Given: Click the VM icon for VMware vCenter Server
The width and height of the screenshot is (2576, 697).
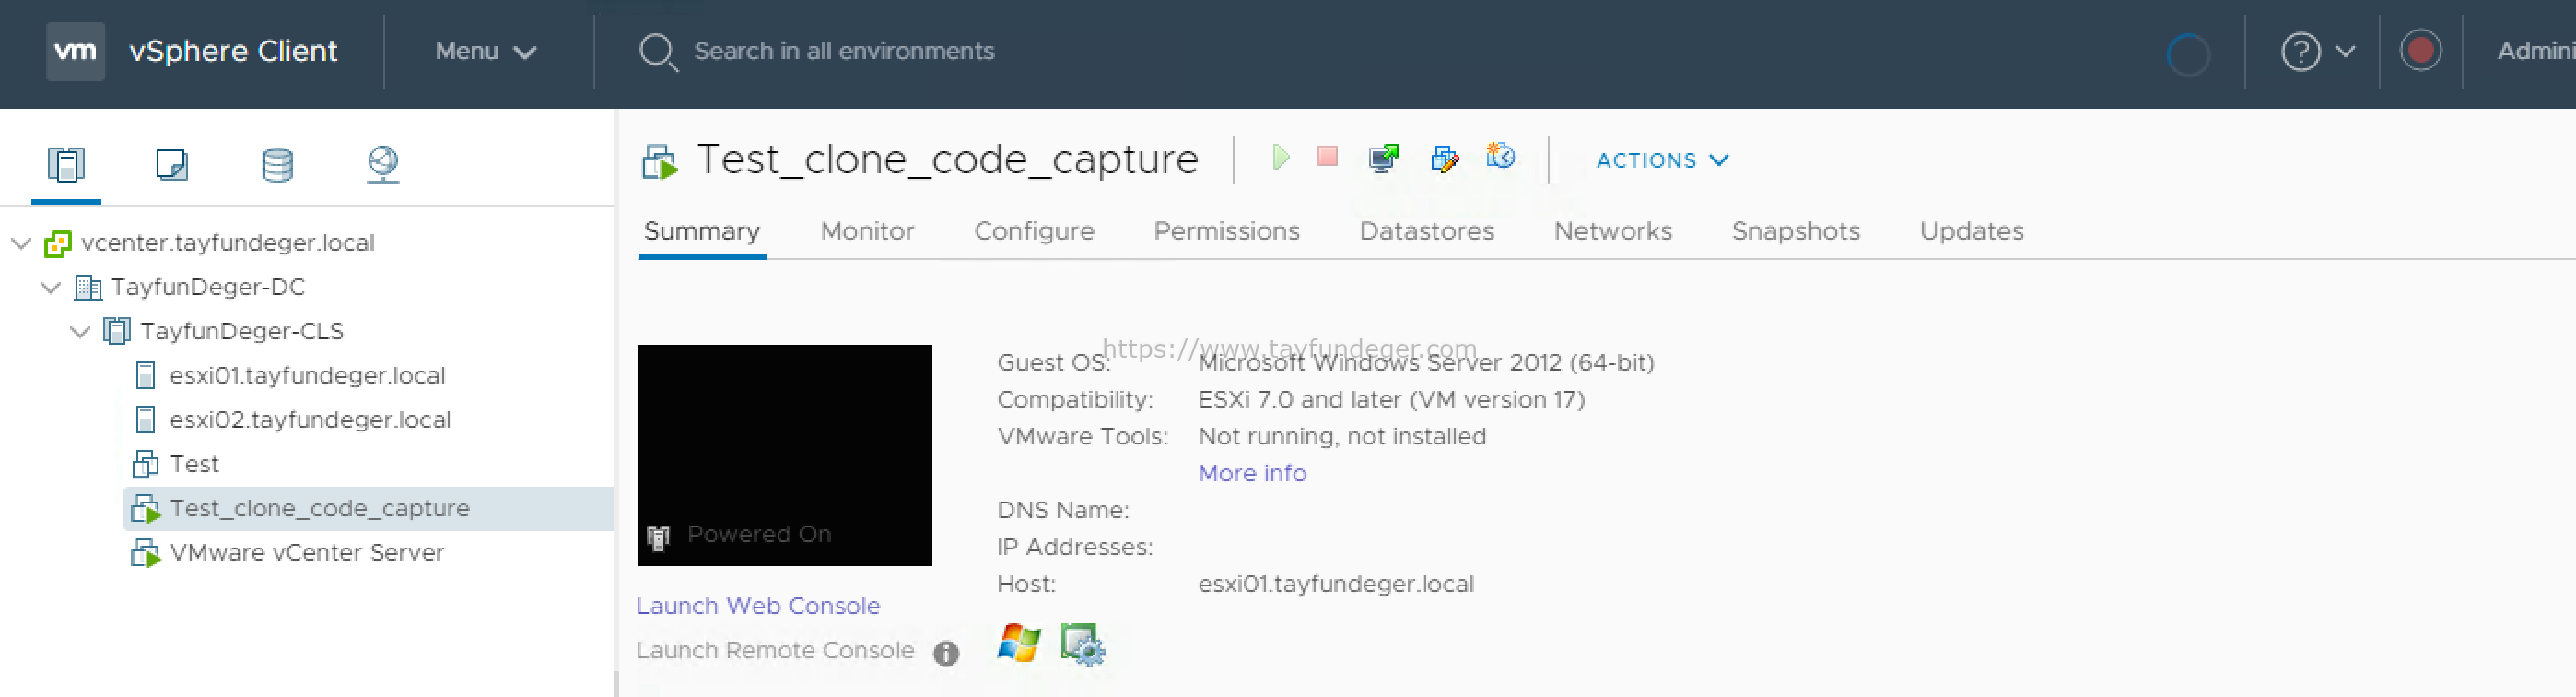Looking at the screenshot, I should click(145, 553).
